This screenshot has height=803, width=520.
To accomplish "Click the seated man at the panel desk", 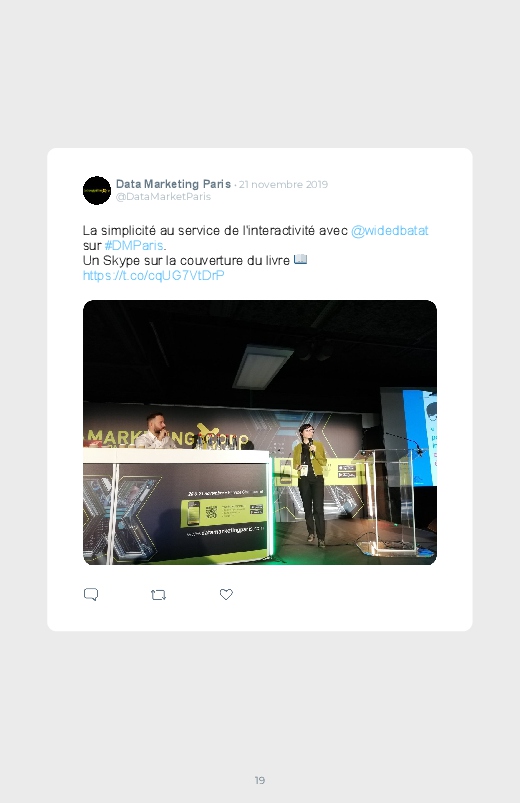I will point(156,431).
